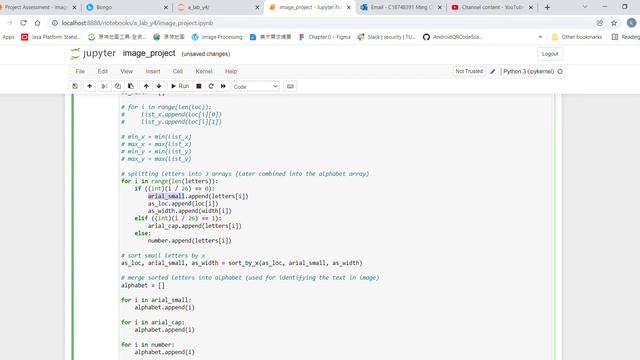The width and height of the screenshot is (640, 360).
Task: Reload the page
Action: pos(23,23)
